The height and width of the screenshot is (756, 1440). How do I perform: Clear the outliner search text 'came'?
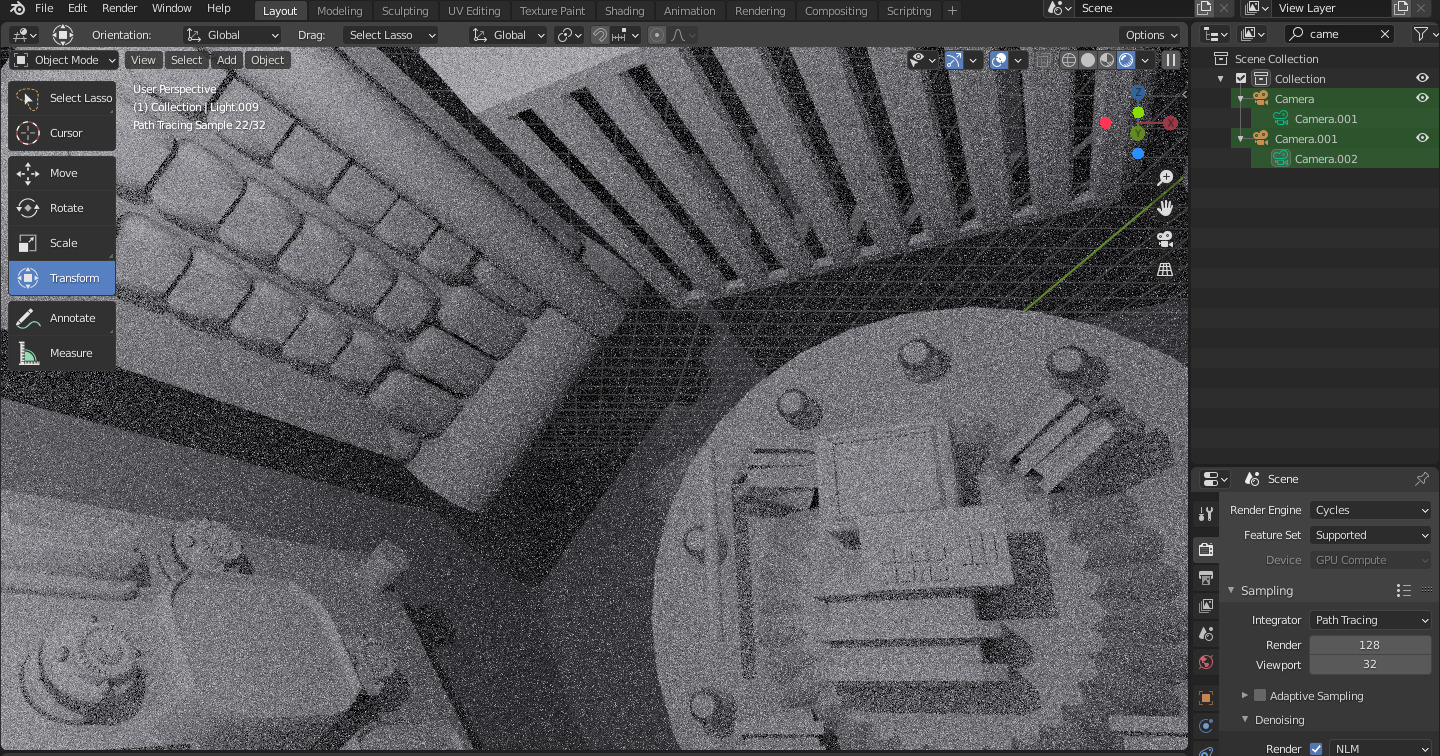[1385, 34]
